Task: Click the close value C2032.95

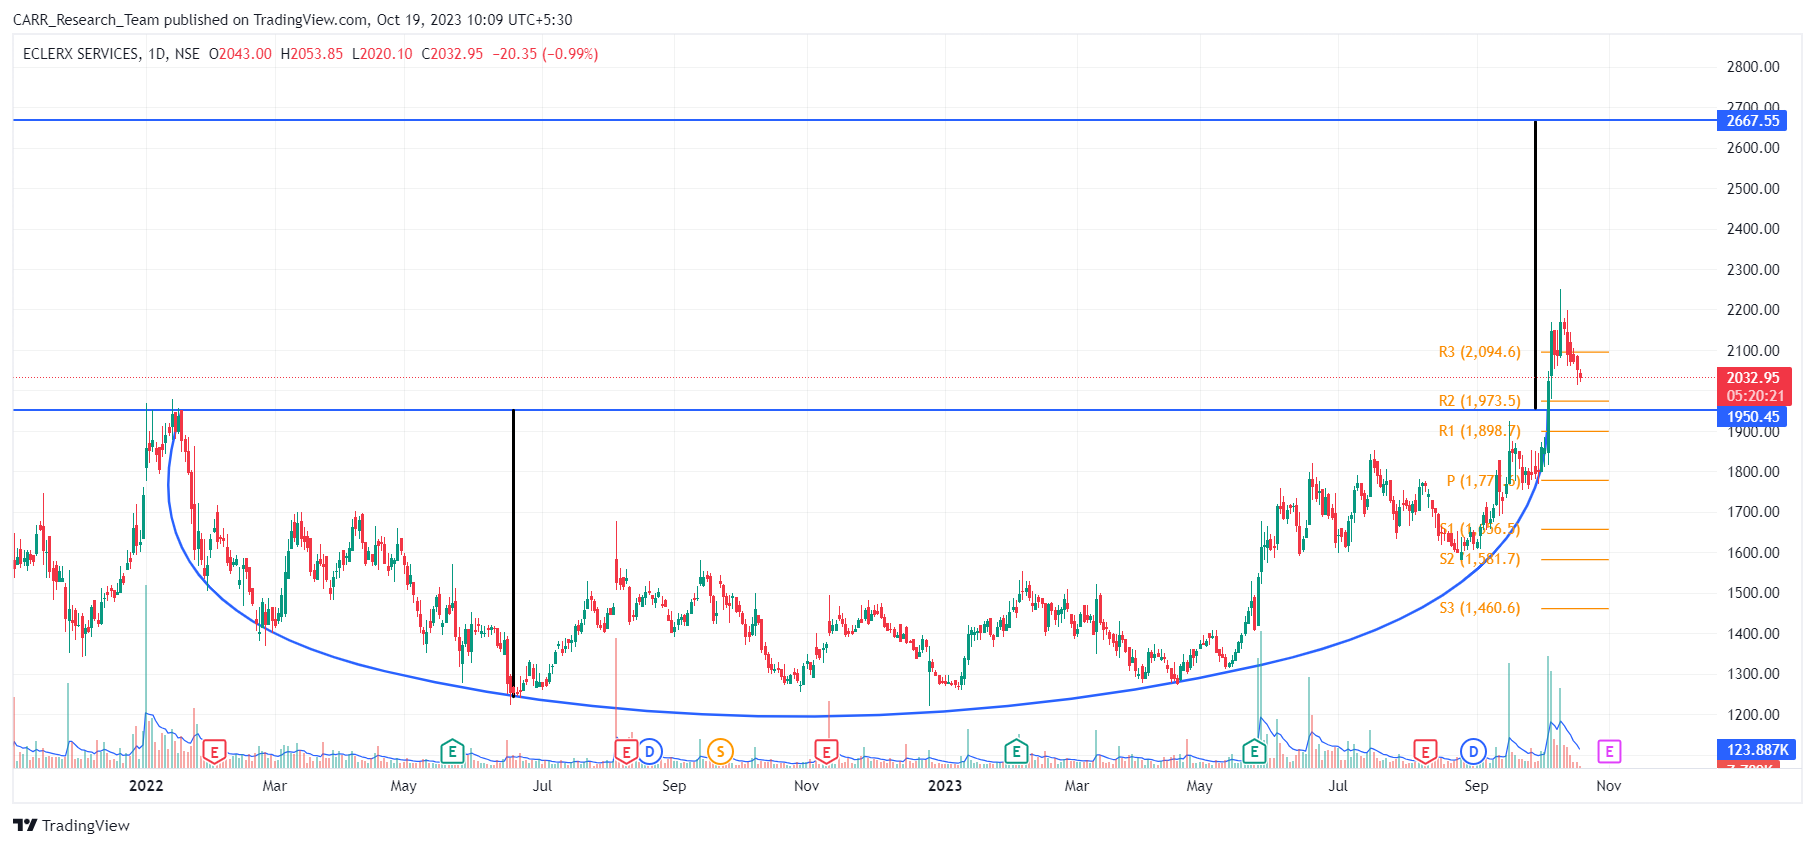Action: 452,54
